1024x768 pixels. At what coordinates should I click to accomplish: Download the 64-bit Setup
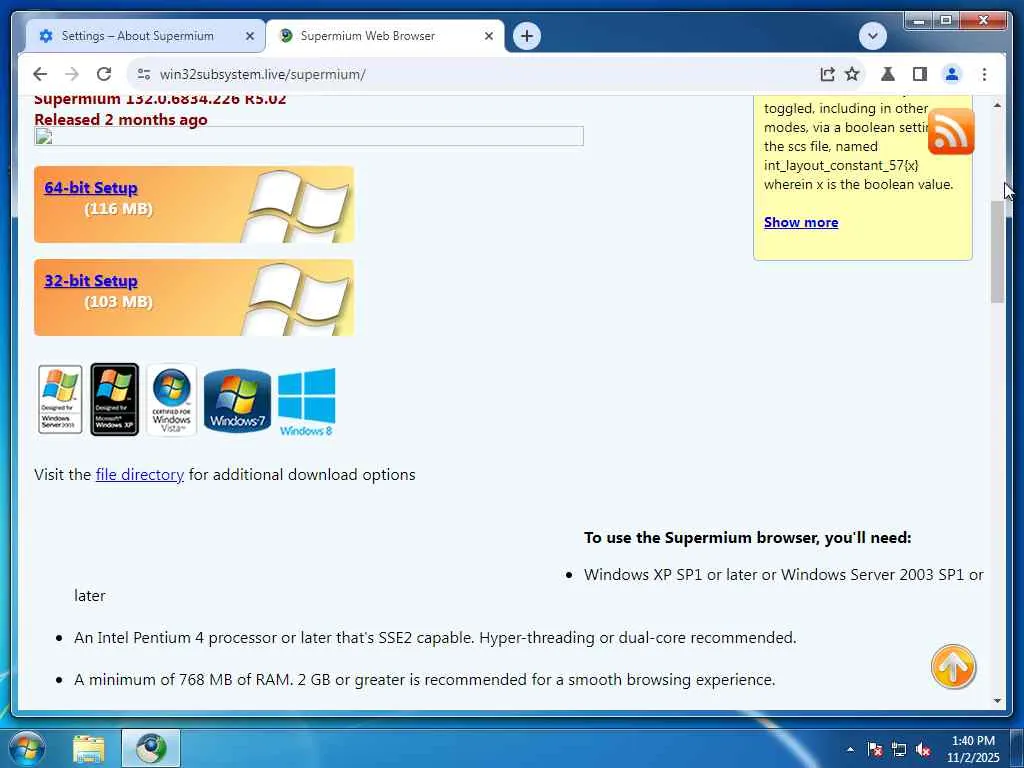[91, 187]
